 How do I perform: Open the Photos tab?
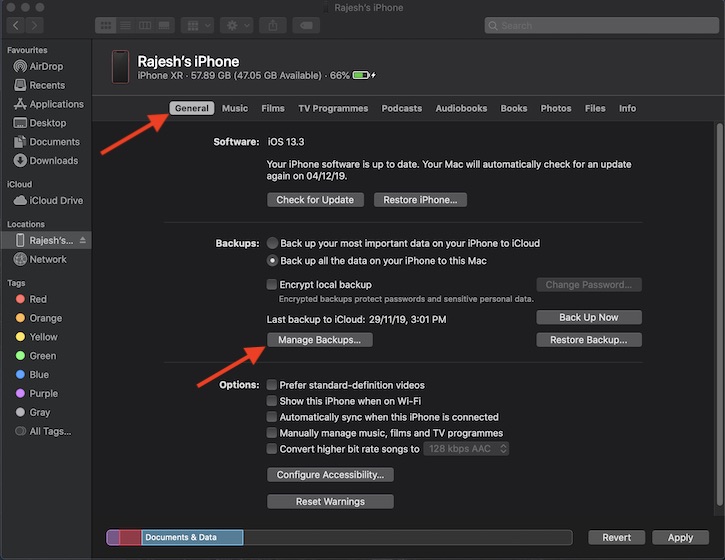[x=556, y=108]
